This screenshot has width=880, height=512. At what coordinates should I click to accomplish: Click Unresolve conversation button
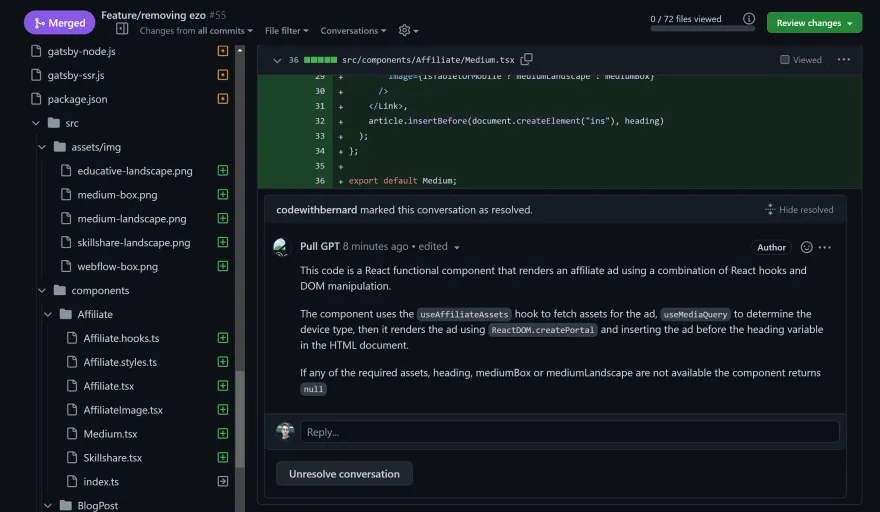pos(344,474)
